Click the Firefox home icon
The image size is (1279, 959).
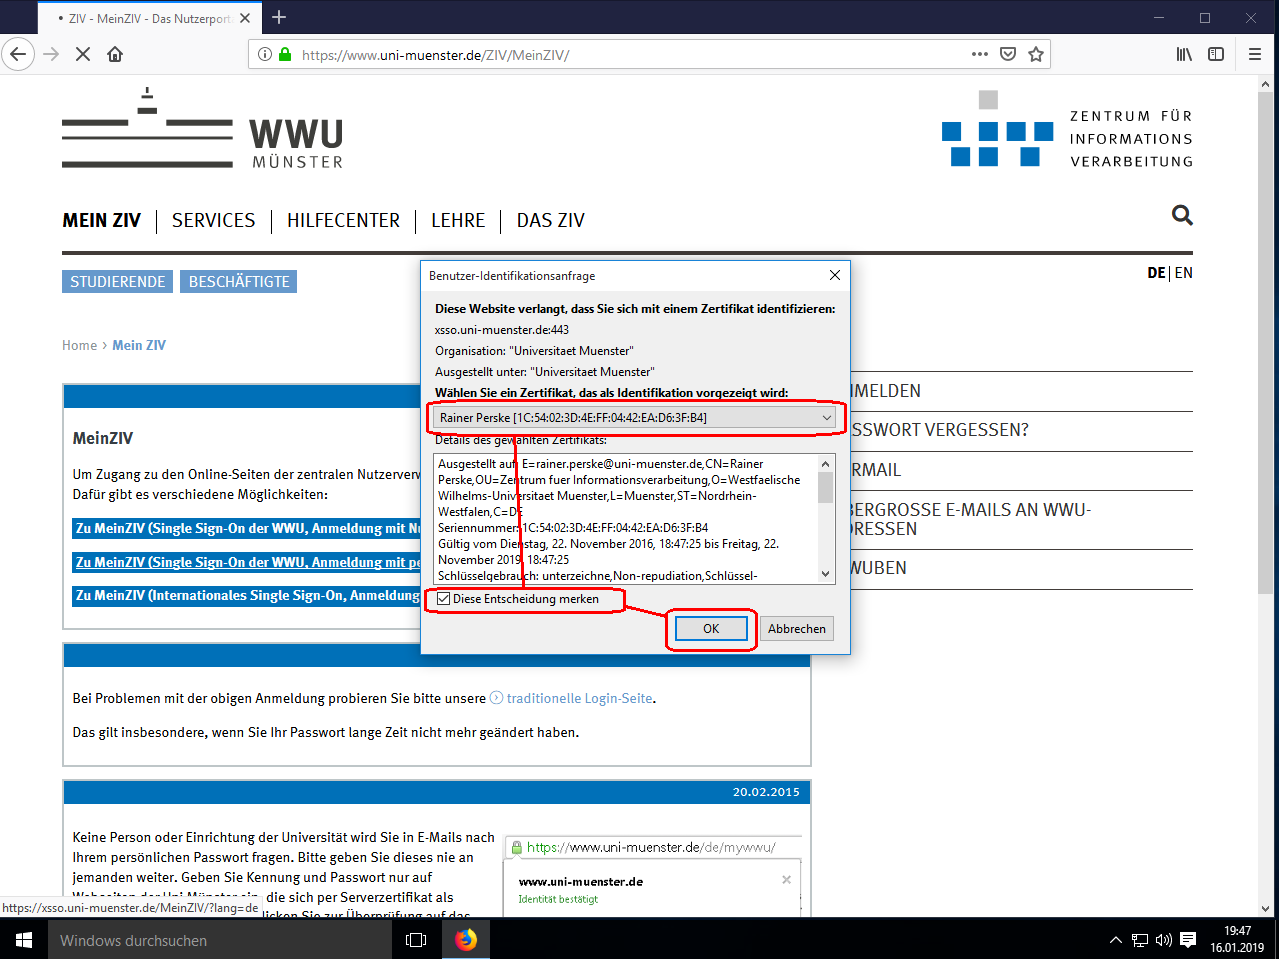click(x=115, y=54)
